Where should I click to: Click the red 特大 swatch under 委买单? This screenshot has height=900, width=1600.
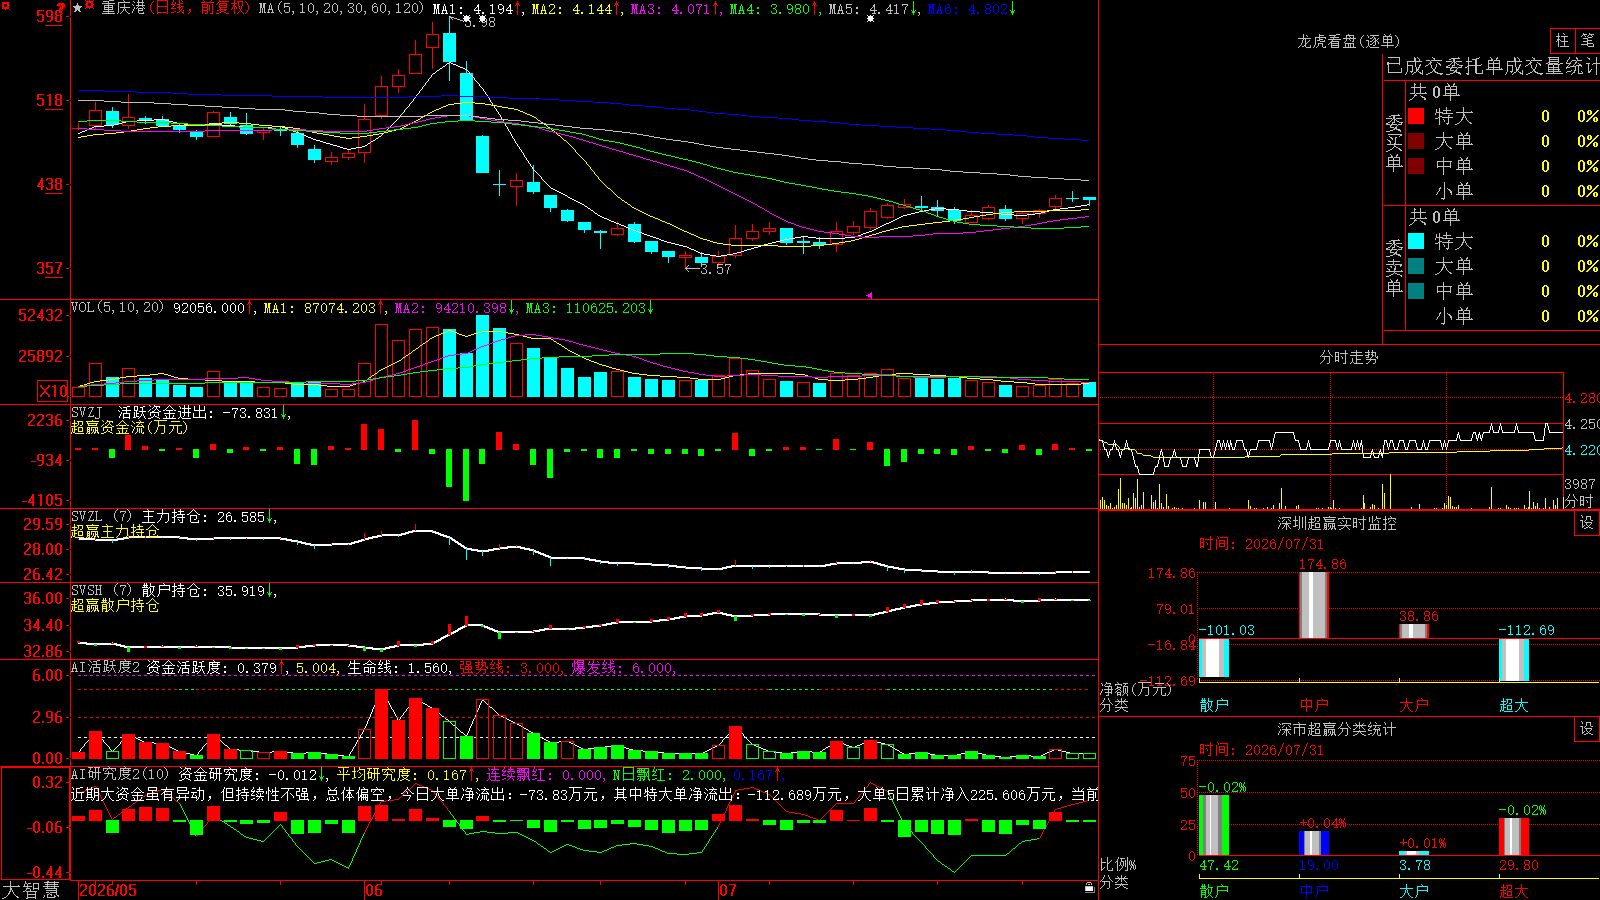click(1416, 116)
